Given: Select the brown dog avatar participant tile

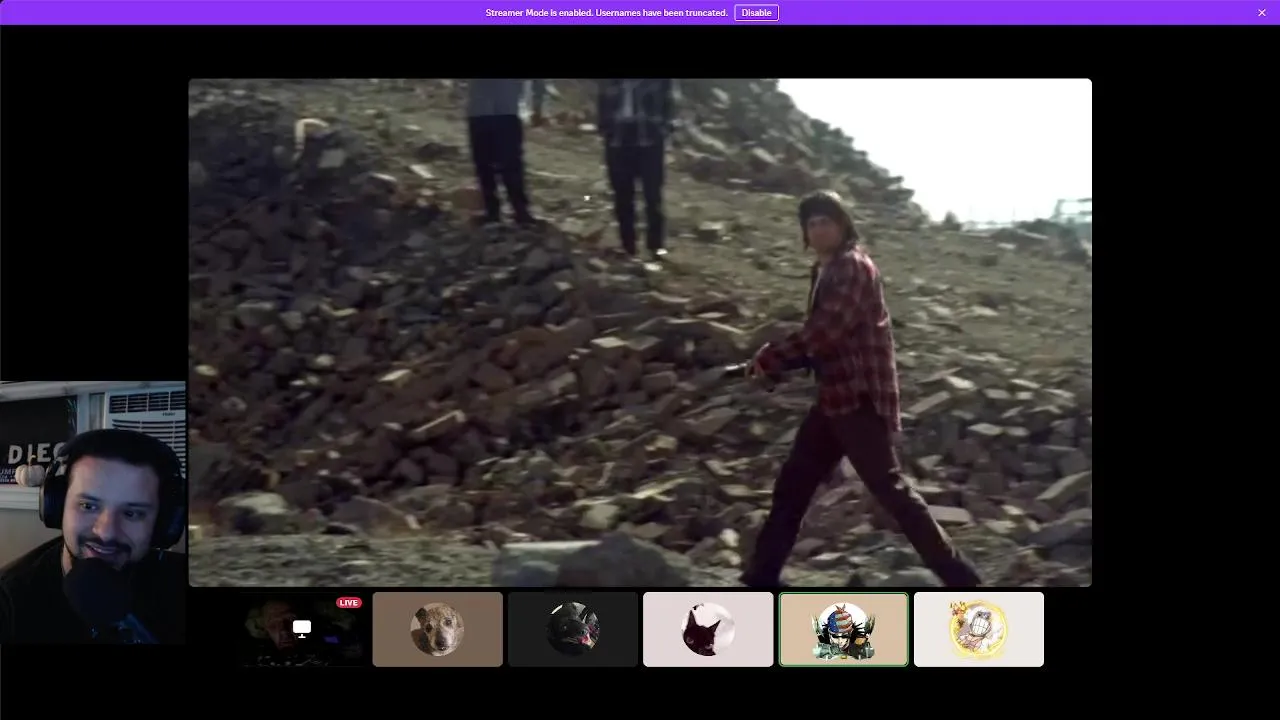Looking at the screenshot, I should (438, 629).
